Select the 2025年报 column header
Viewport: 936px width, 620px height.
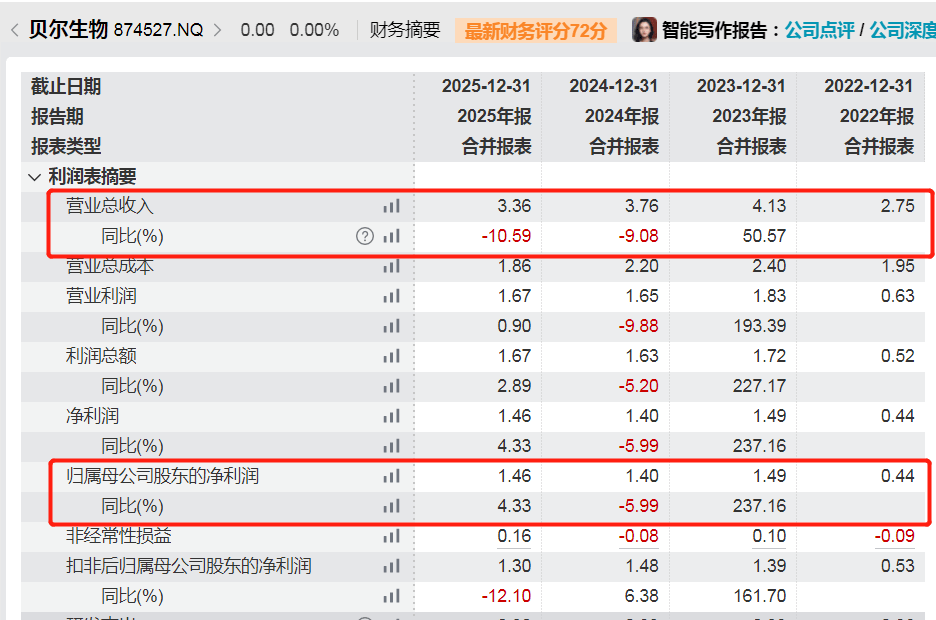coord(494,116)
